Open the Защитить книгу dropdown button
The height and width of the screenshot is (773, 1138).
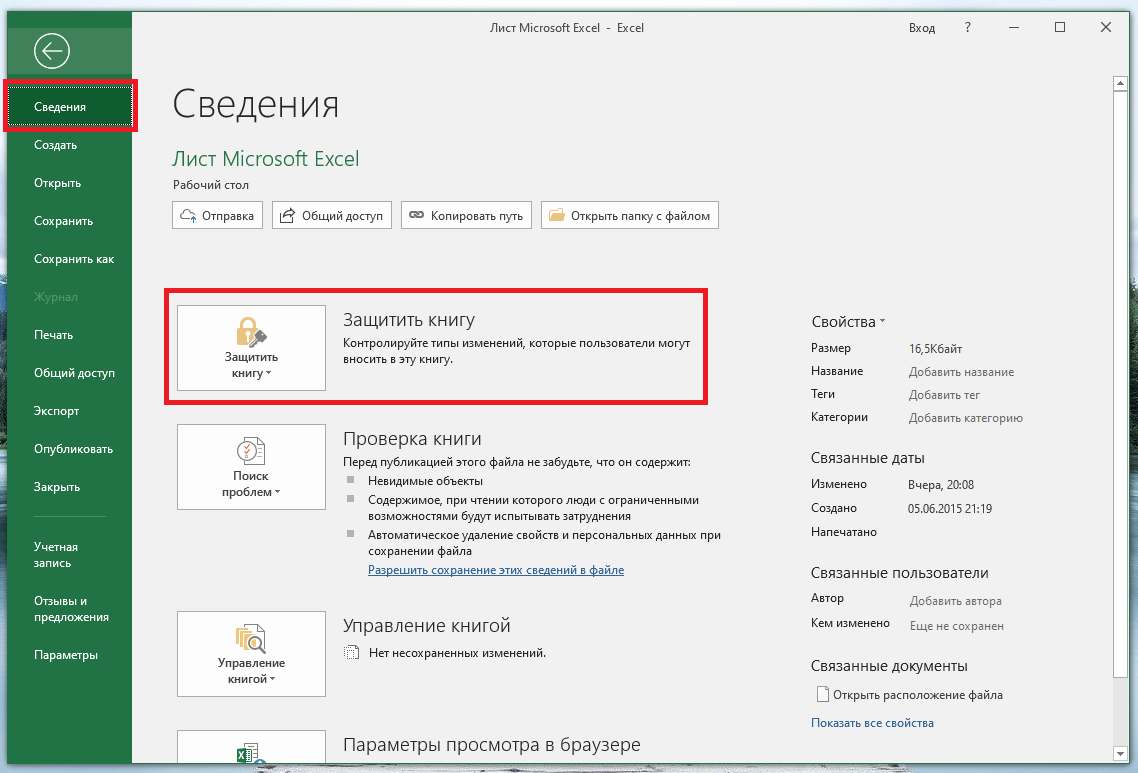click(251, 348)
